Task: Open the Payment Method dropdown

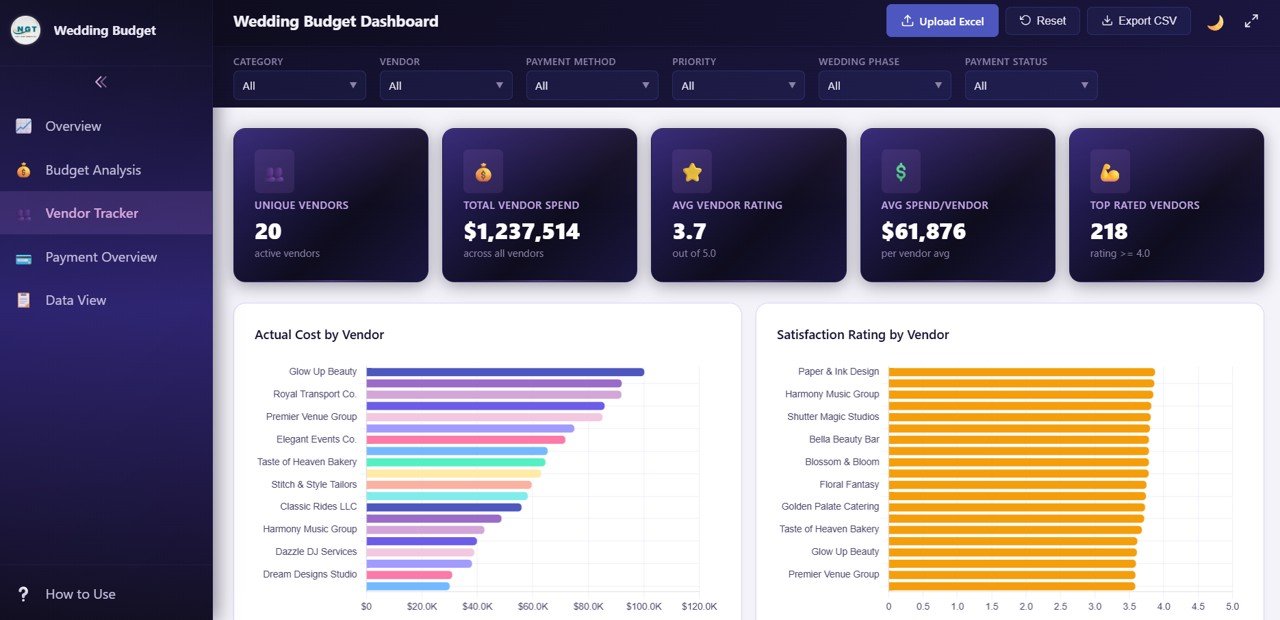Action: [x=592, y=86]
